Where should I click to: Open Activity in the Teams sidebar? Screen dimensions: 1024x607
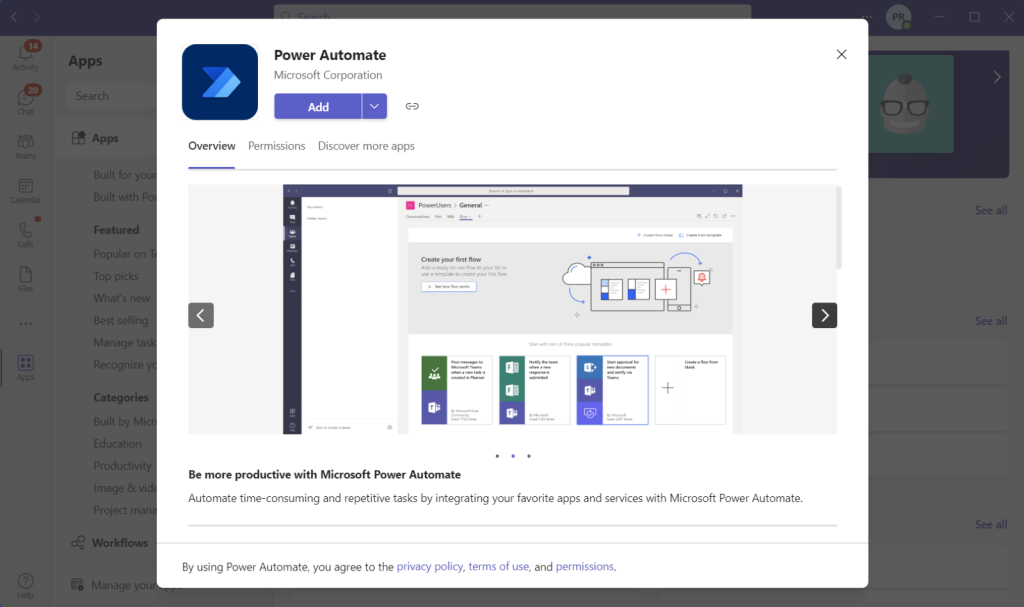25,56
